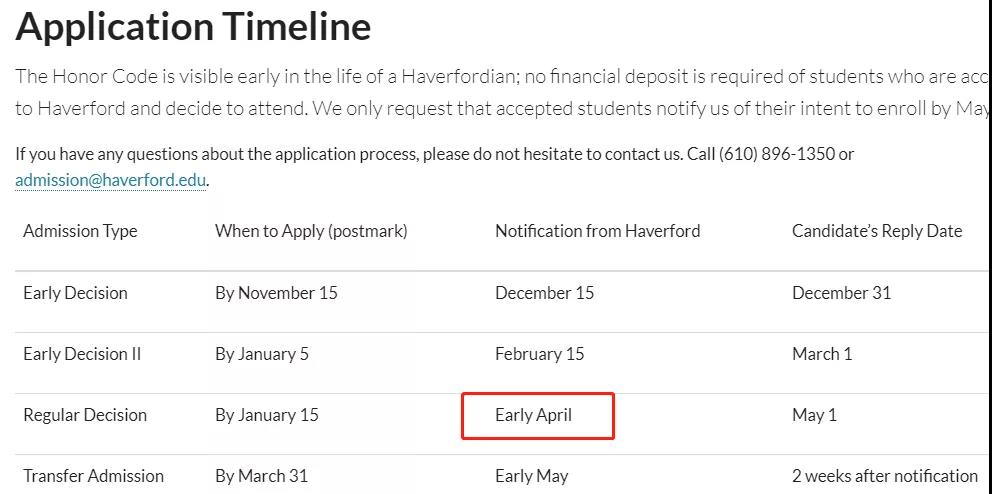The image size is (992, 494).
Task: Click the February 15 notification date
Action: 539,354
